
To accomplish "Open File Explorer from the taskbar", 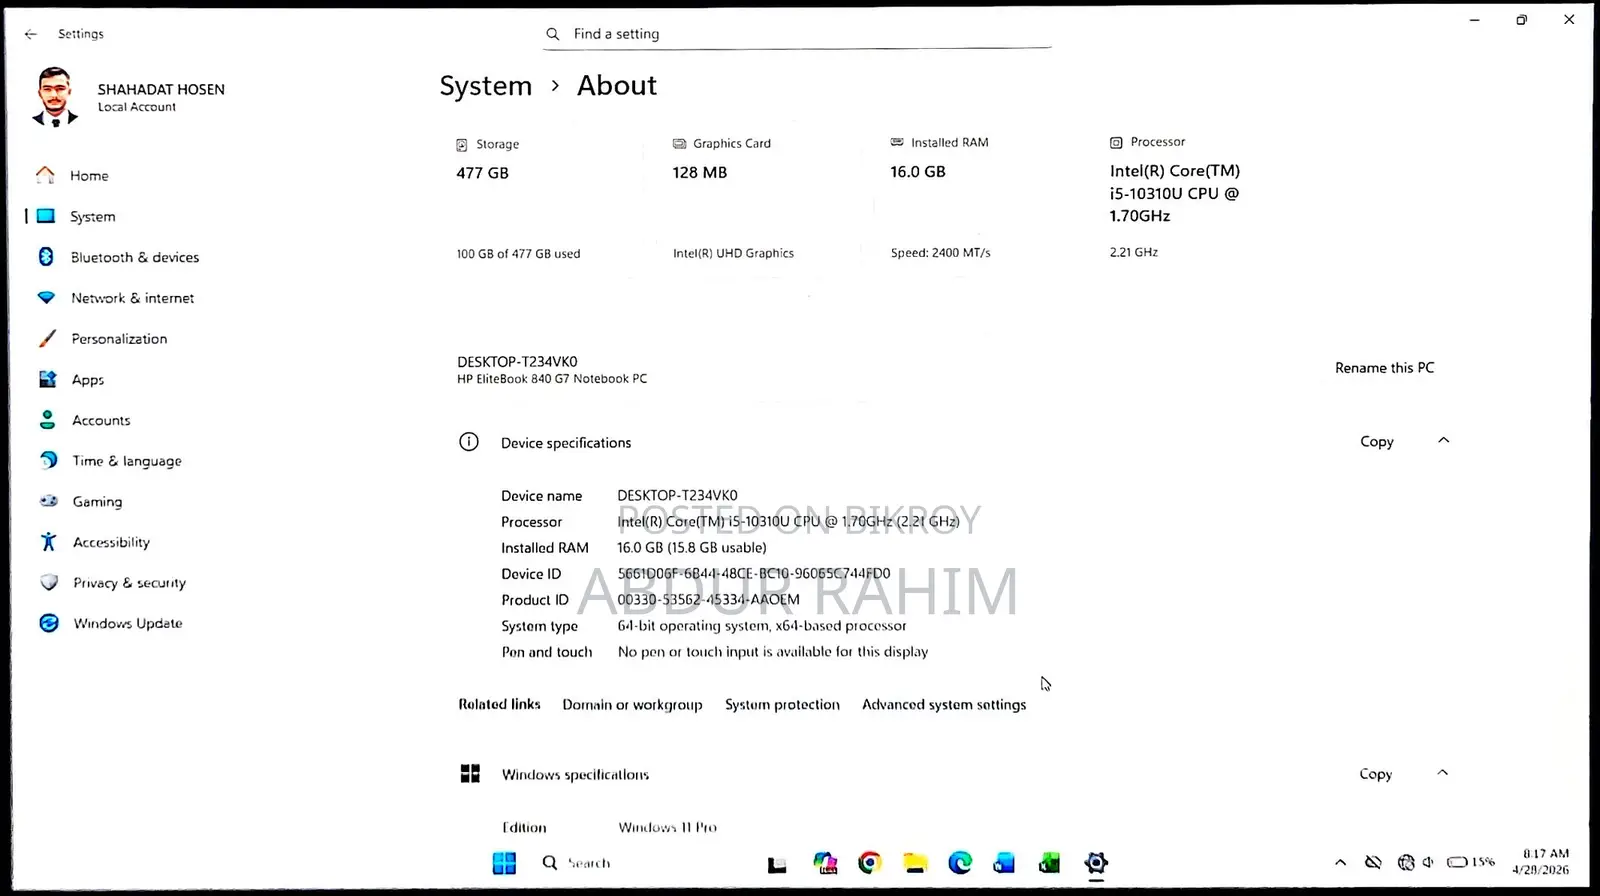I will [915, 863].
